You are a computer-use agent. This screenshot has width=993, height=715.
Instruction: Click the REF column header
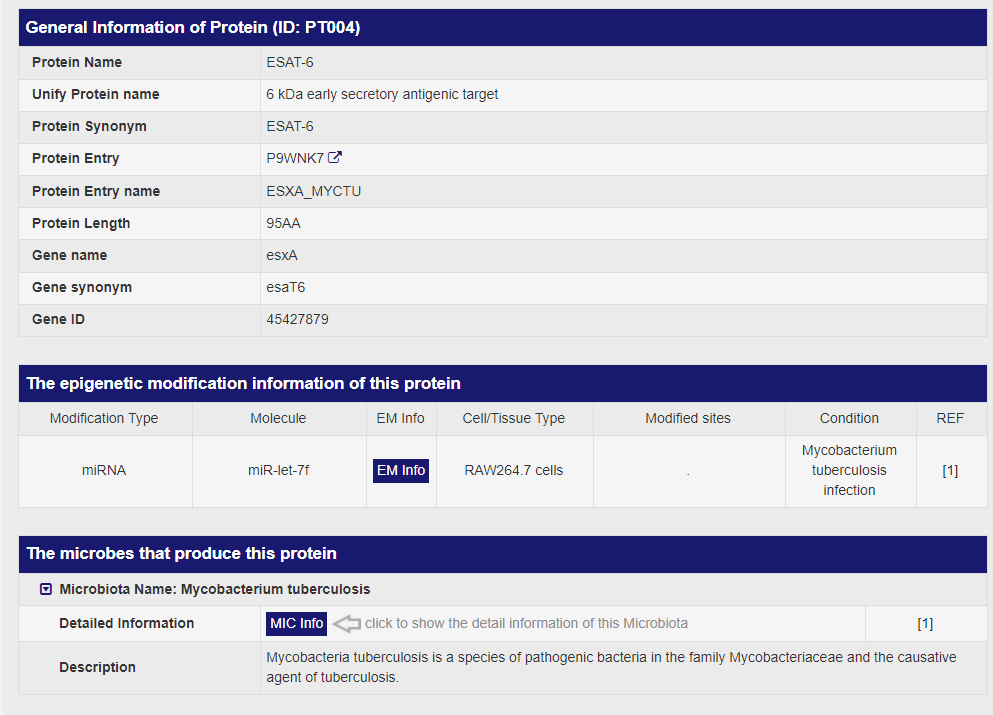950,418
